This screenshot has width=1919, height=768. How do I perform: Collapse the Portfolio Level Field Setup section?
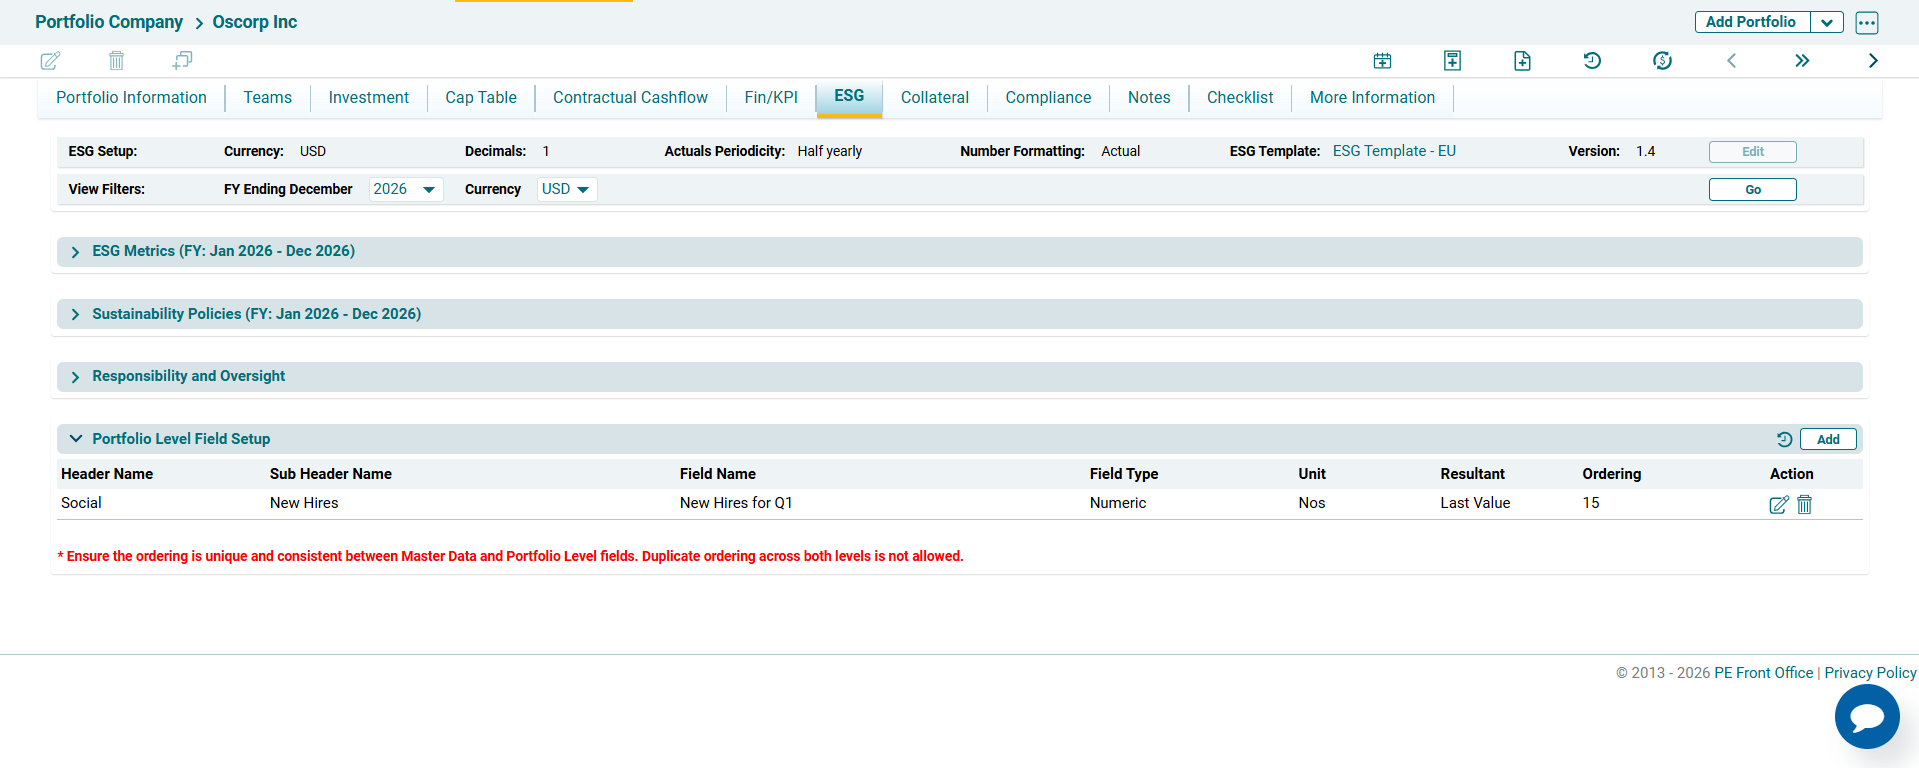click(x=76, y=439)
